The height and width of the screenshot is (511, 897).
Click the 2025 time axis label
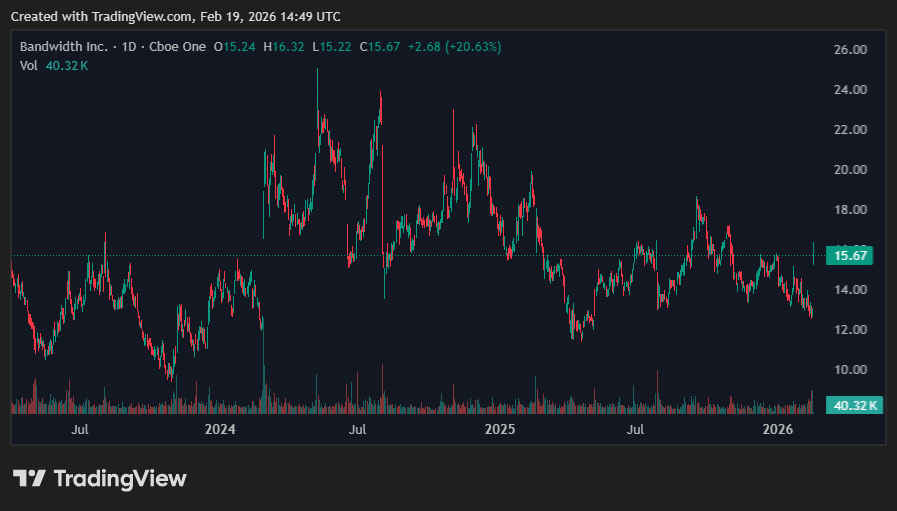click(x=500, y=430)
